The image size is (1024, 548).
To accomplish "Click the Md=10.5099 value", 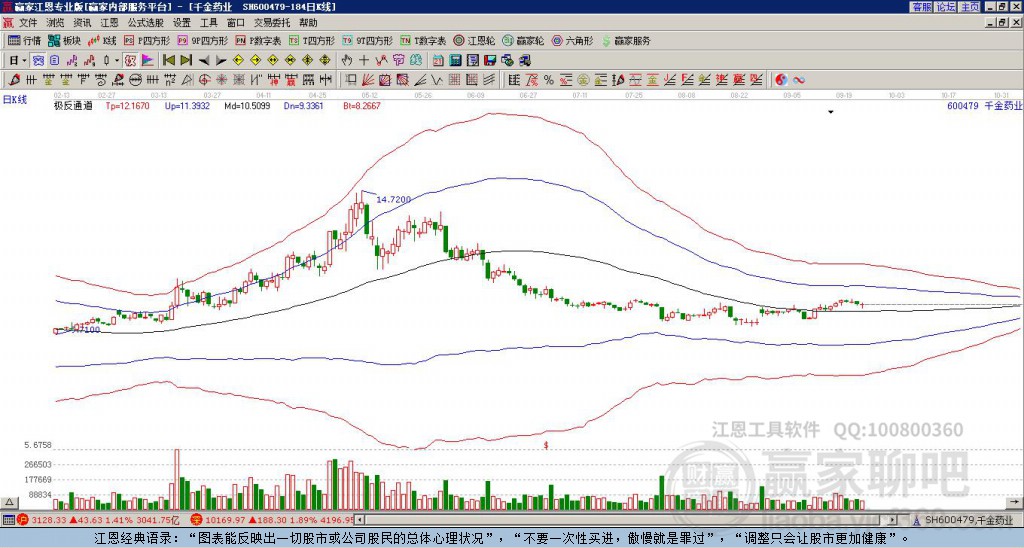I will point(247,105).
